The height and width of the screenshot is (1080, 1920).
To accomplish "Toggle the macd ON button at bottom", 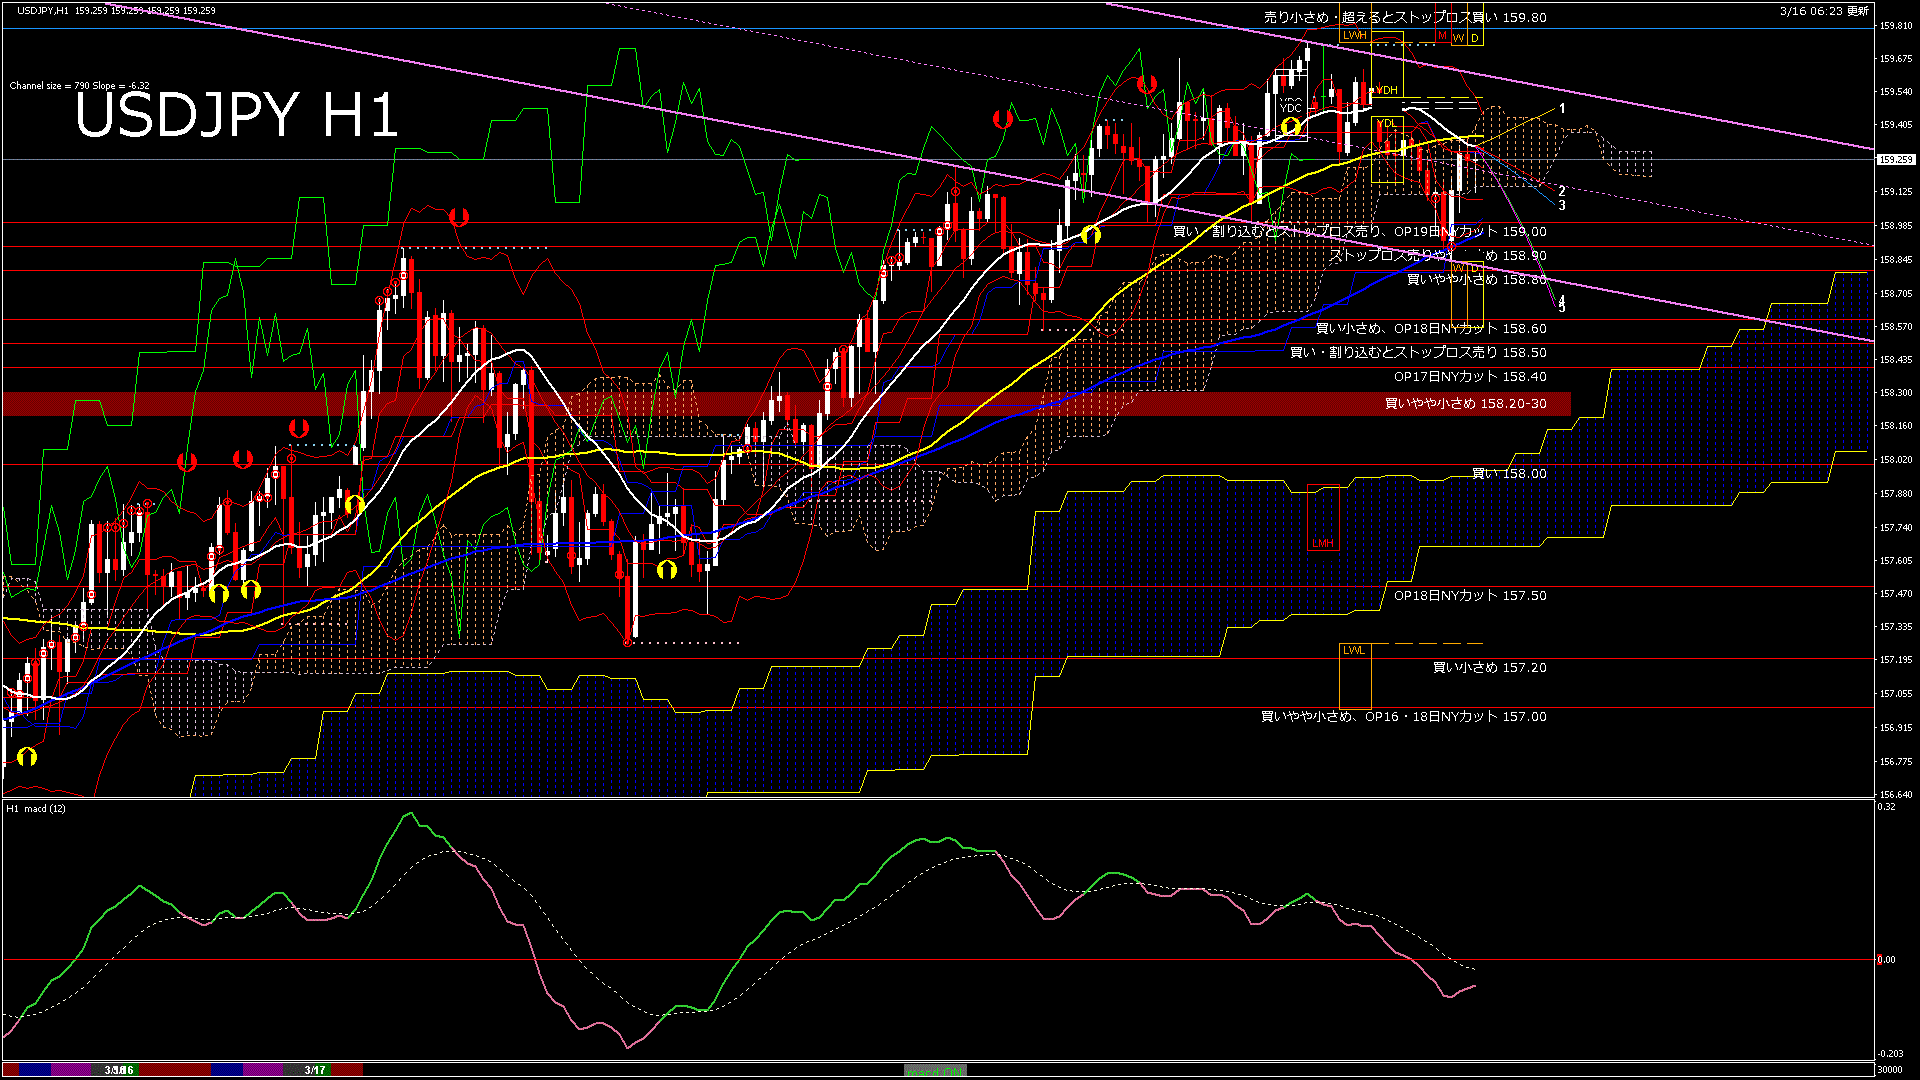I will pyautogui.click(x=936, y=1071).
